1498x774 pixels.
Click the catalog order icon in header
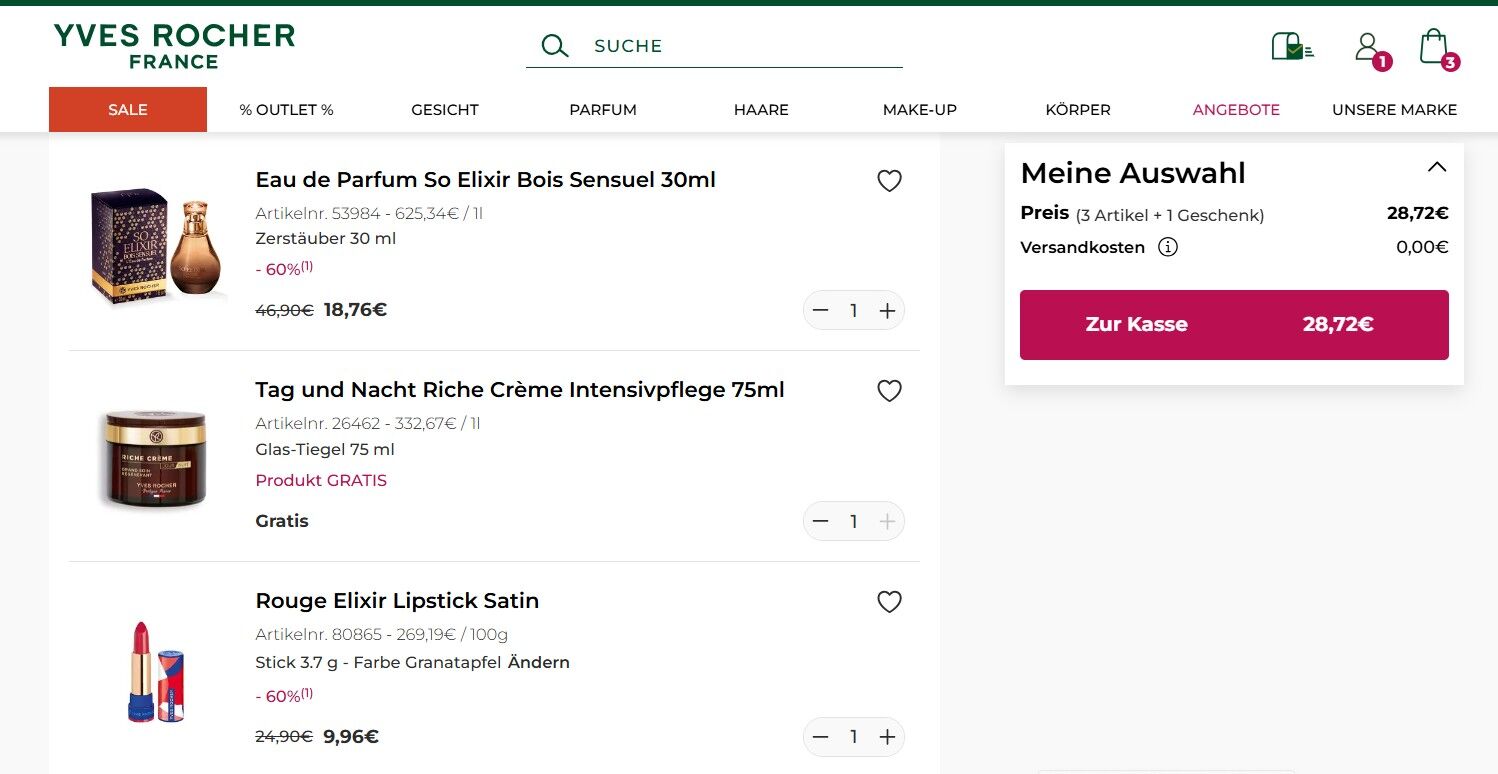[x=1291, y=47]
